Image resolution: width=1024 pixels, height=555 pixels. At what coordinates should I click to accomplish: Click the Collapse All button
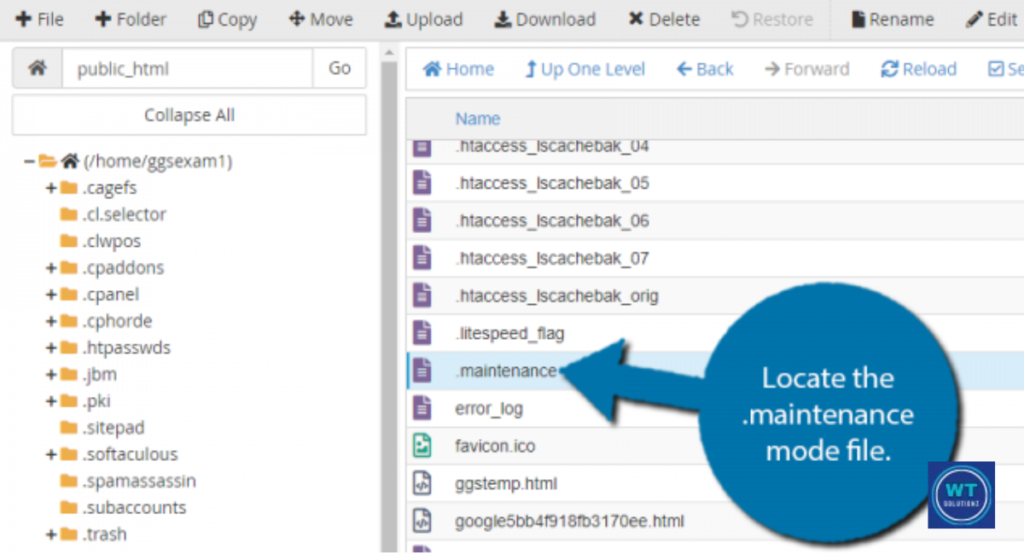[x=189, y=115]
